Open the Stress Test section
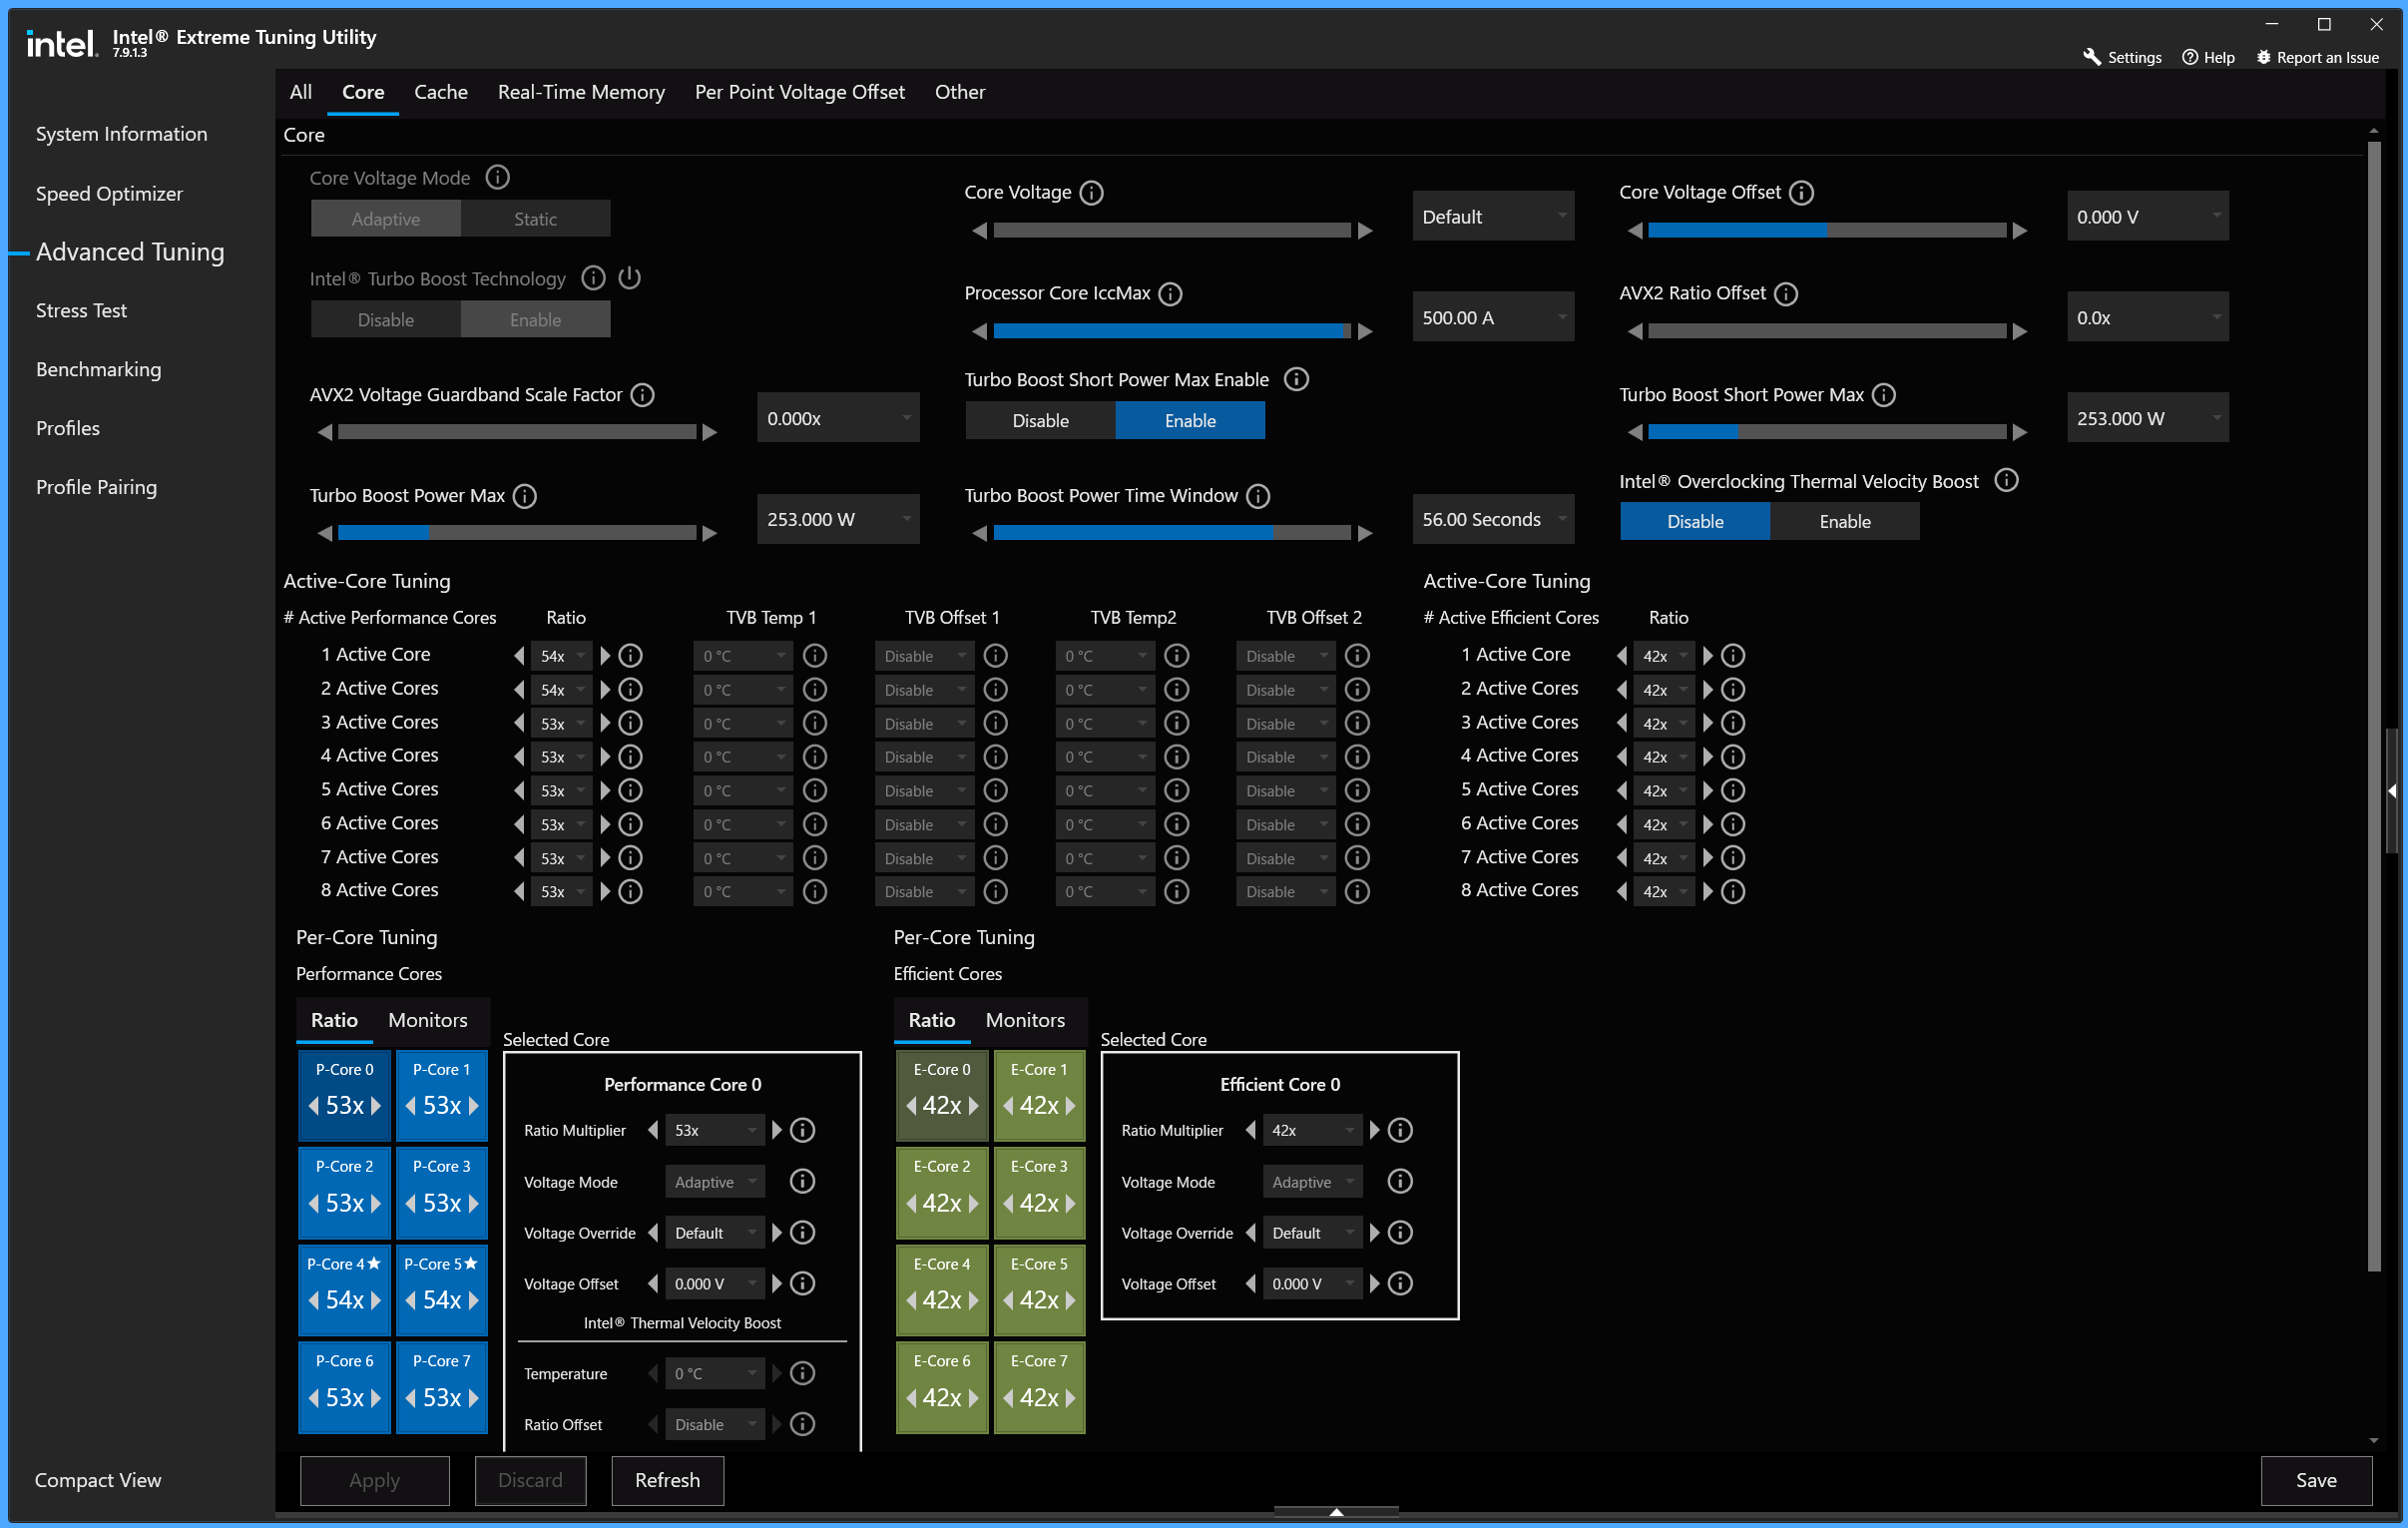 pos(81,310)
